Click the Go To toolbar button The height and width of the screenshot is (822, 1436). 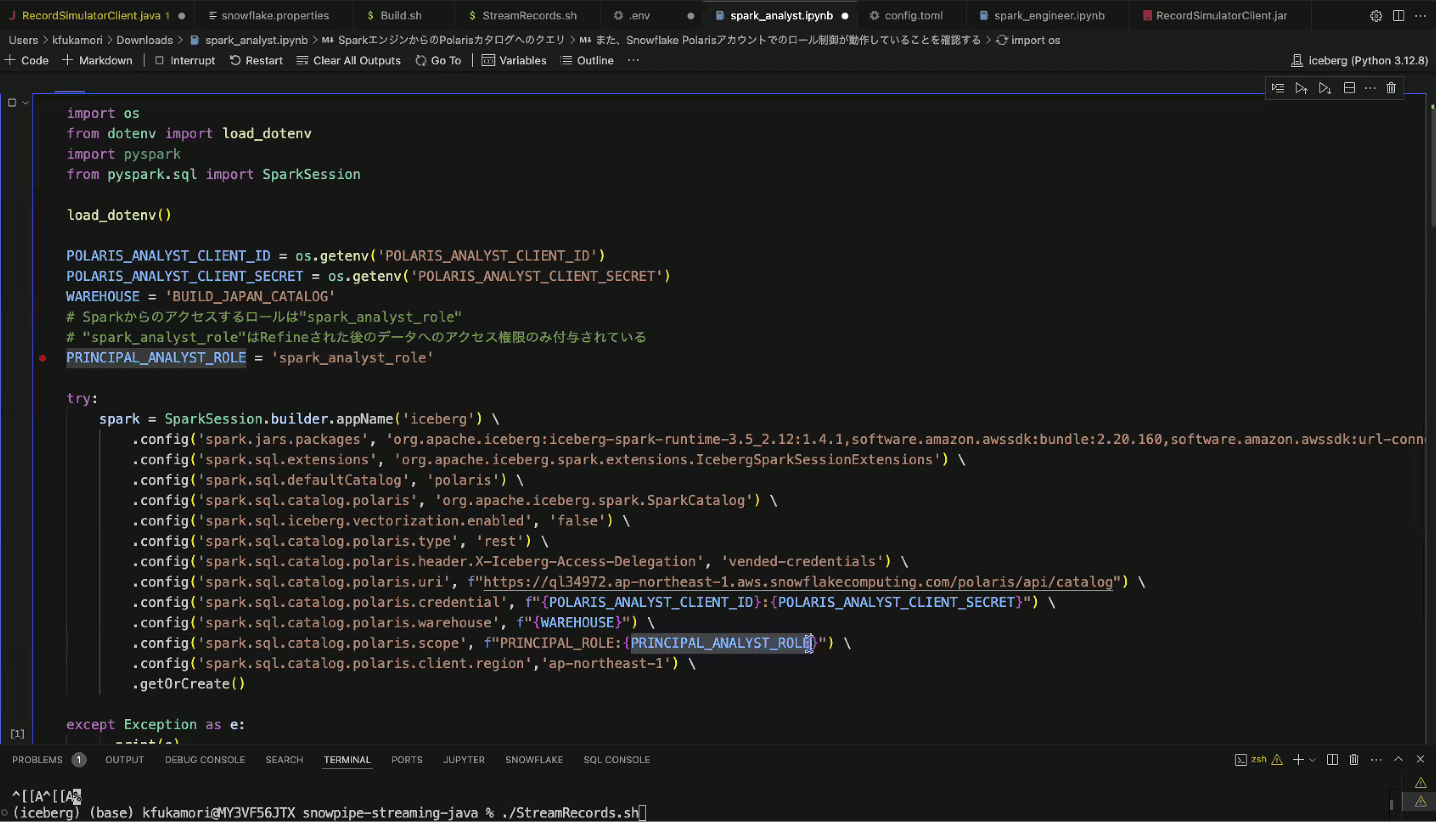437,60
